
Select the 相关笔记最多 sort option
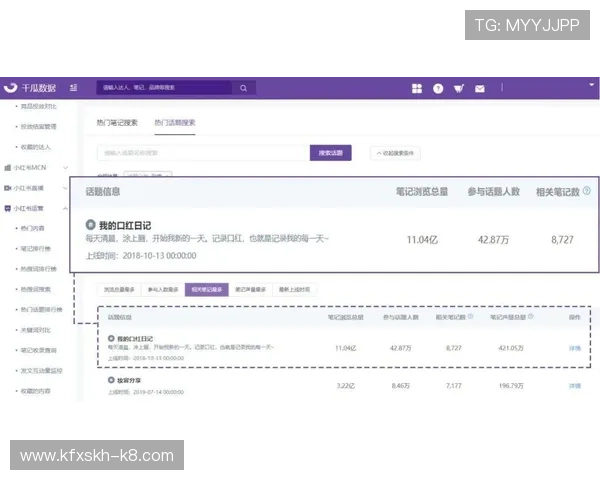207,289
